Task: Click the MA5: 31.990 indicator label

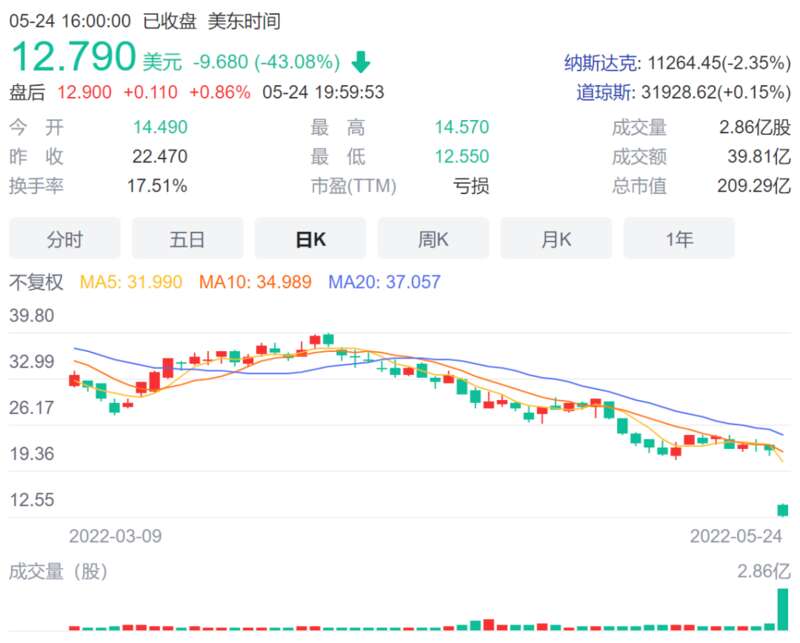Action: click(131, 282)
